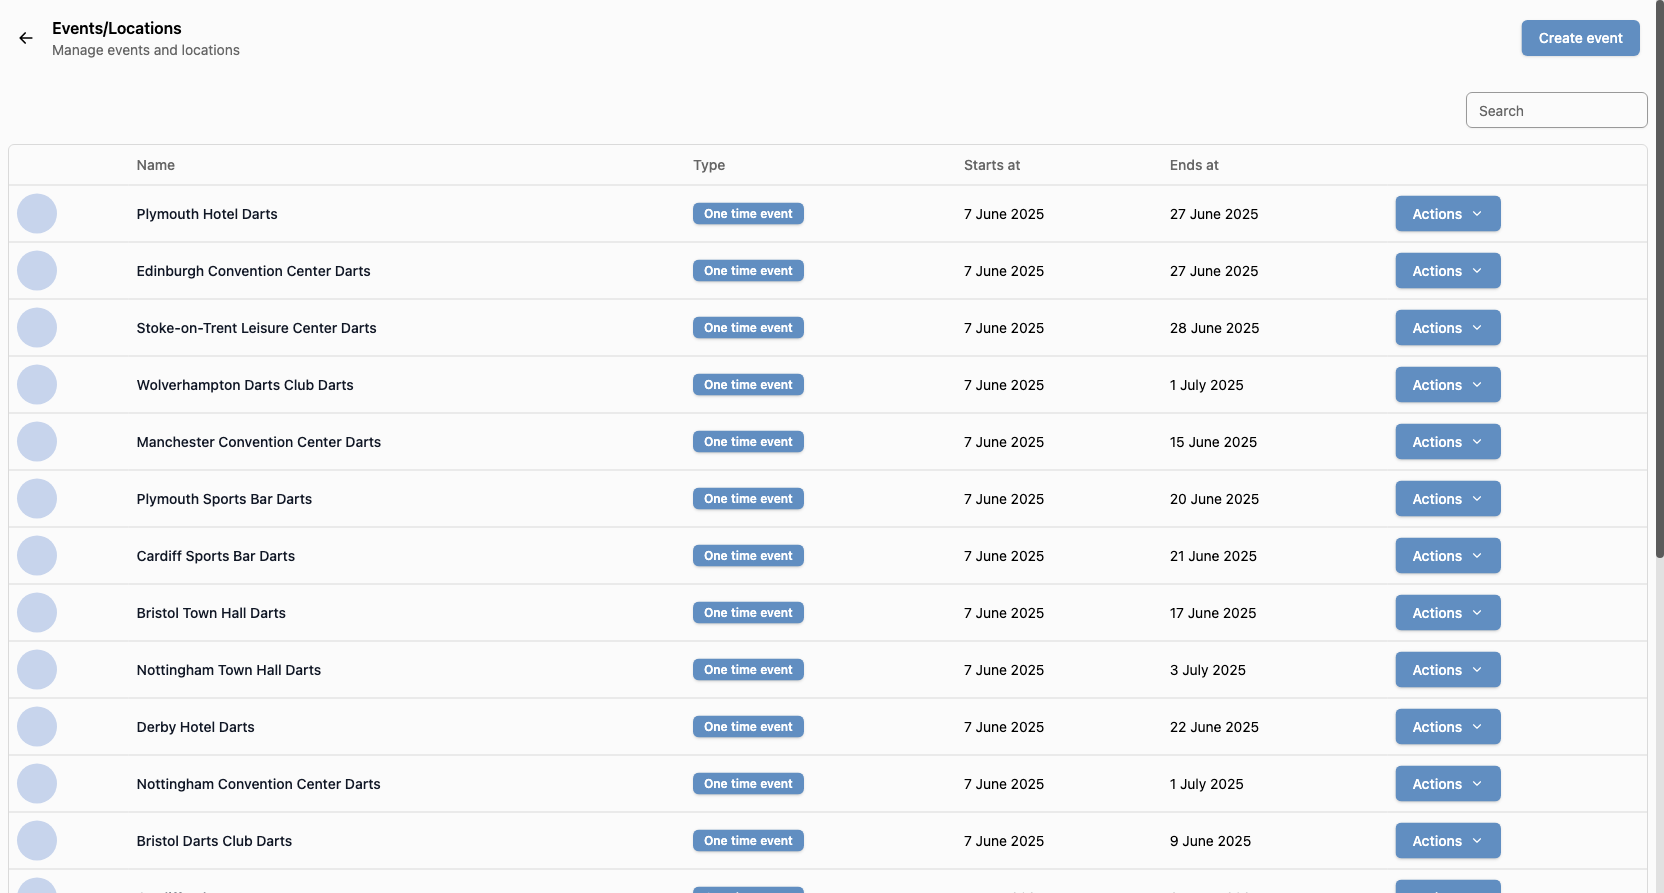Image resolution: width=1664 pixels, height=893 pixels.
Task: Click the Starts at column header
Action: [x=991, y=165]
